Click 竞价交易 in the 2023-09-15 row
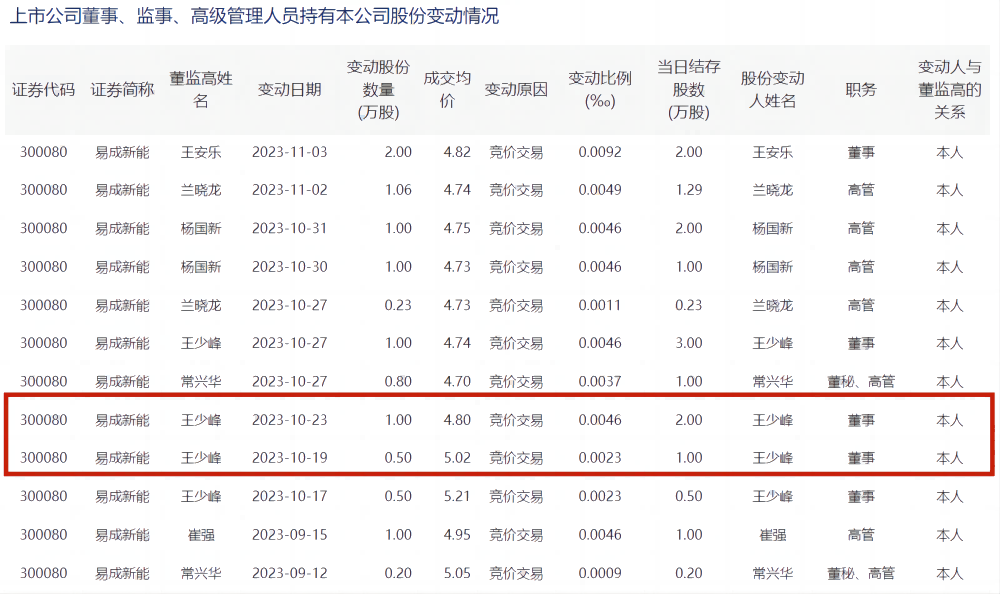Screen dimensions: 1000x594 [516, 535]
